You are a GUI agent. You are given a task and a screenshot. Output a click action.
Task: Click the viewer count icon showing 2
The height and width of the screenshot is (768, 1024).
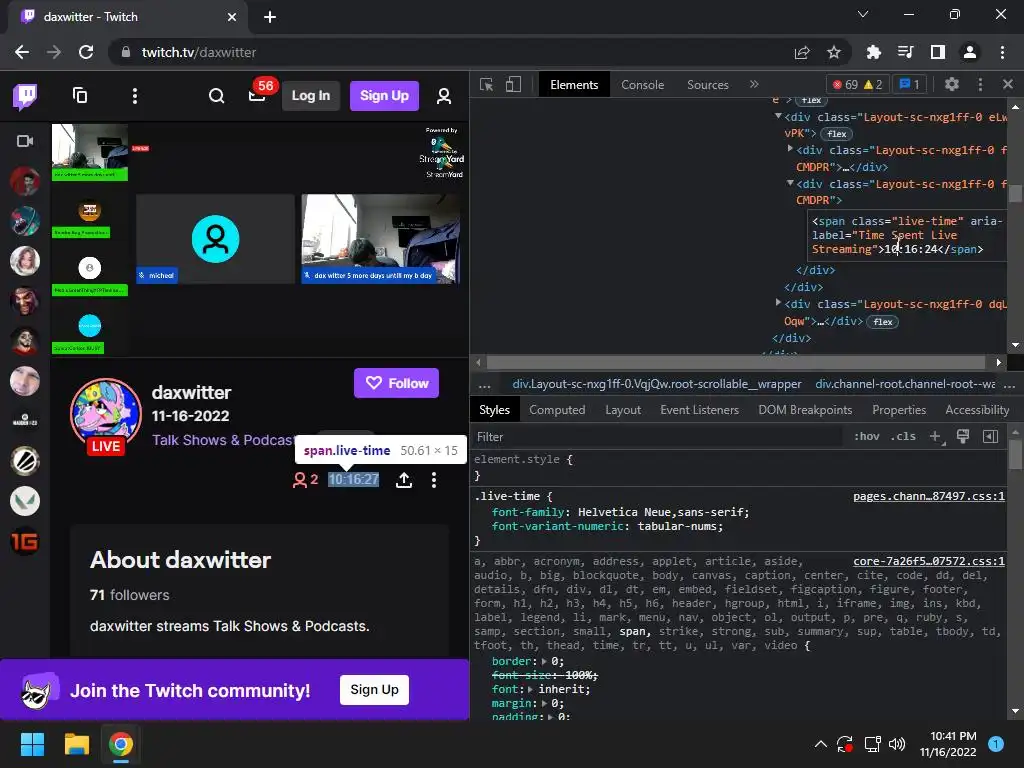(x=305, y=480)
